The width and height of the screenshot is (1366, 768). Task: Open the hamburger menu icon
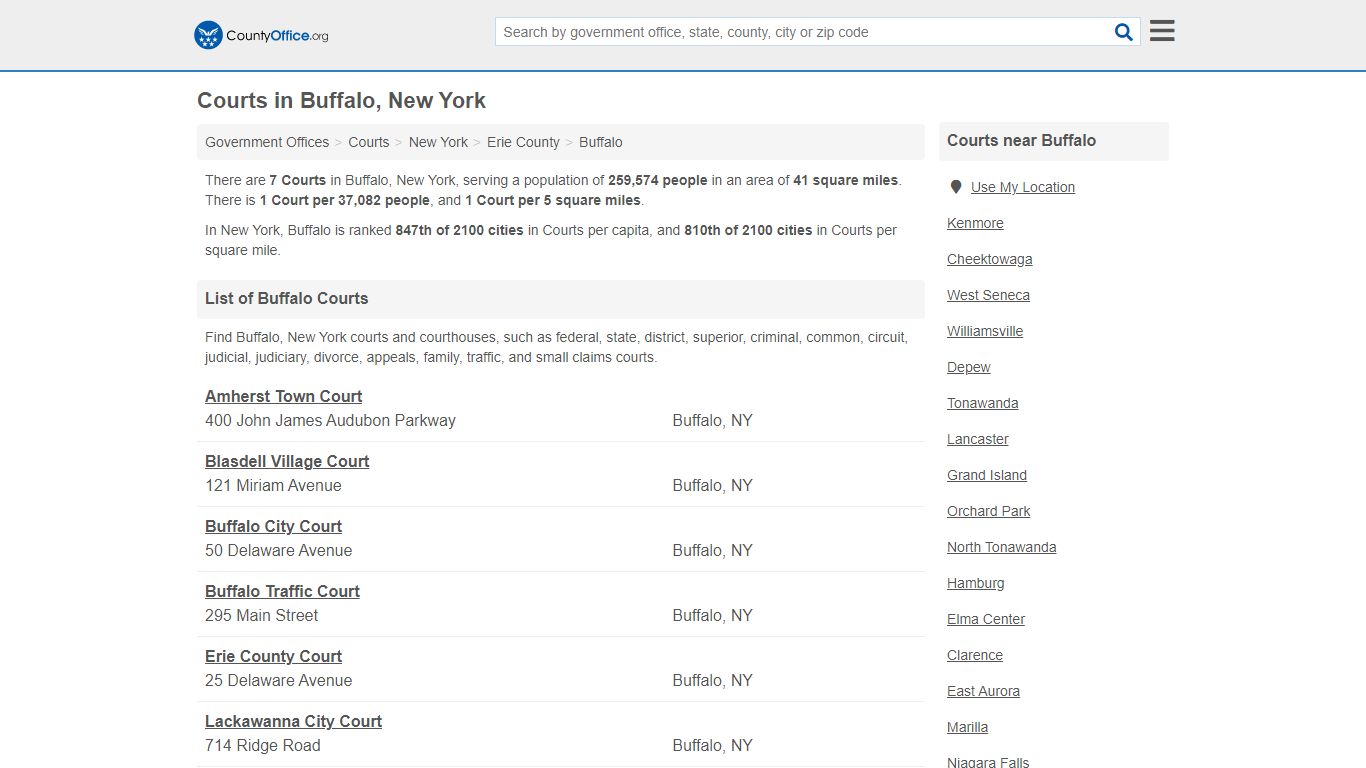coord(1162,31)
